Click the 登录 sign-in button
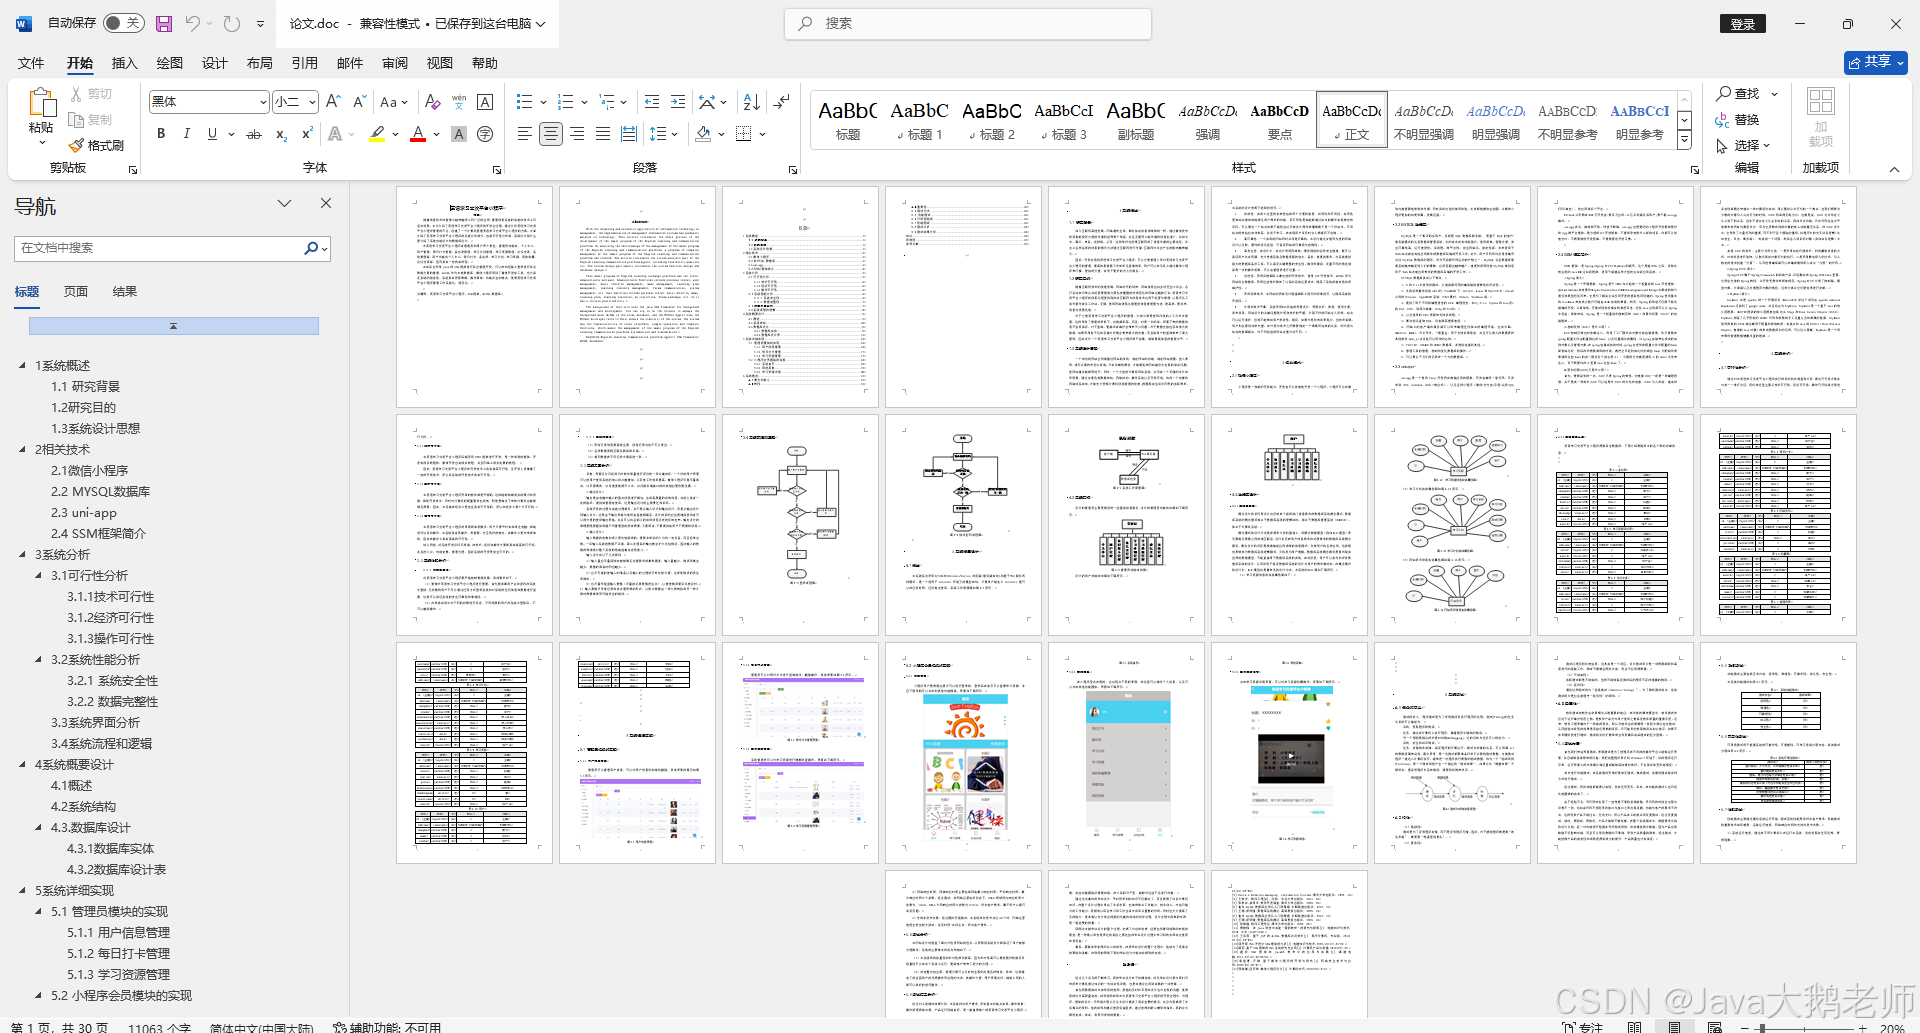This screenshot has width=1920, height=1033. pyautogui.click(x=1743, y=24)
